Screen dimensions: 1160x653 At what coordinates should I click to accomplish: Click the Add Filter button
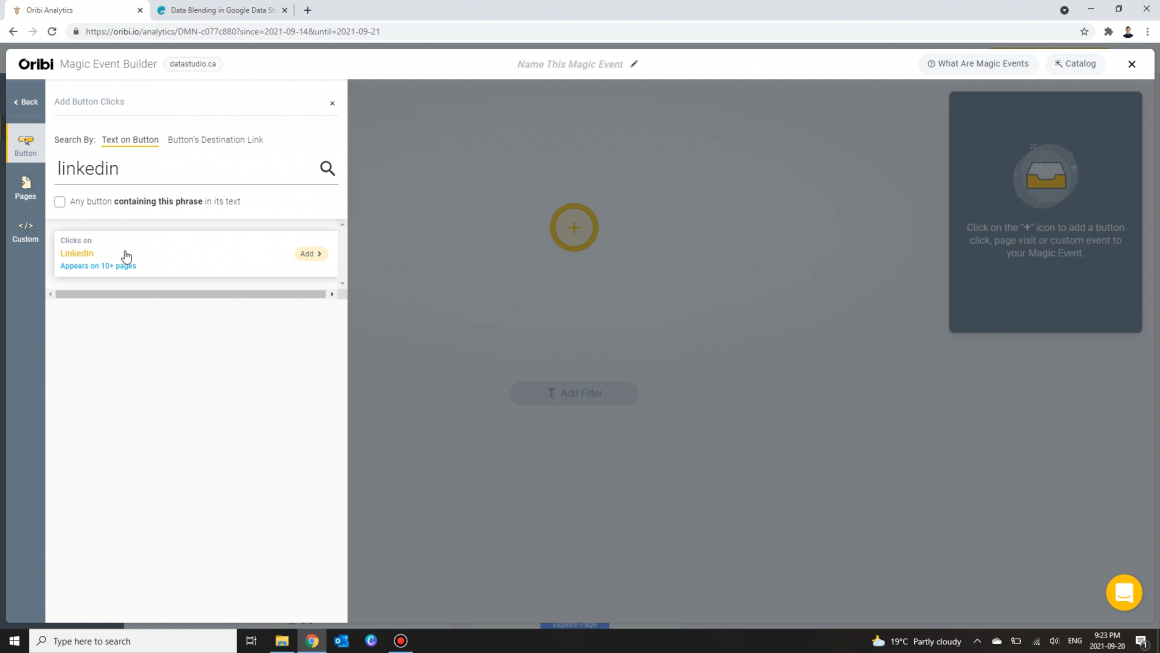[573, 393]
